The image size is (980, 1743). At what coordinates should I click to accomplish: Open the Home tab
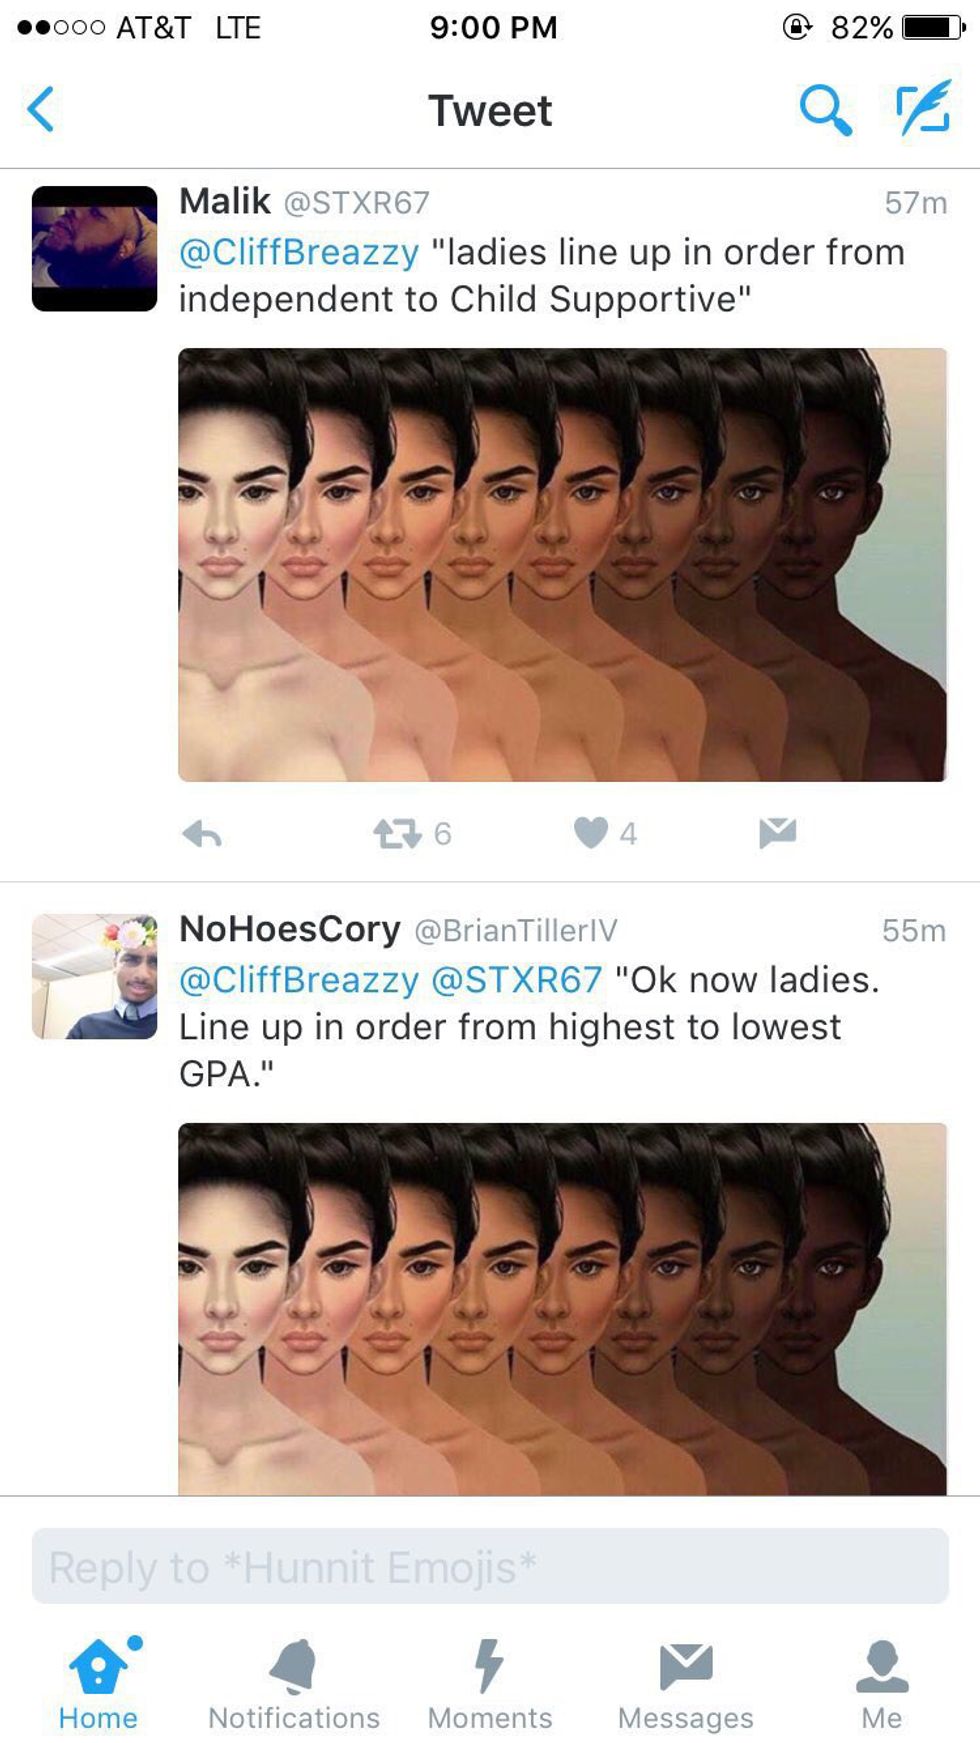point(98,1684)
